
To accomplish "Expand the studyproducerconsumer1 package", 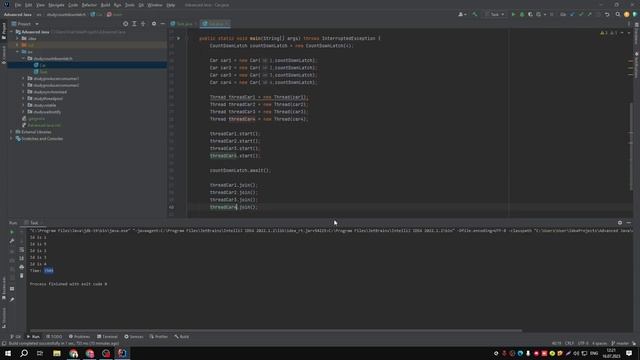I will (x=23, y=78).
